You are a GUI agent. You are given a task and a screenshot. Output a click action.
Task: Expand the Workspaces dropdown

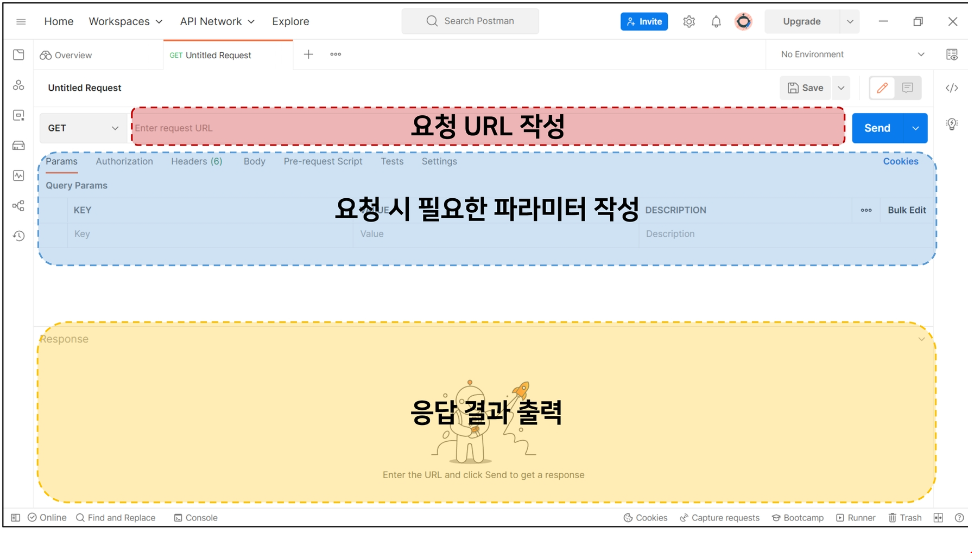(x=125, y=22)
